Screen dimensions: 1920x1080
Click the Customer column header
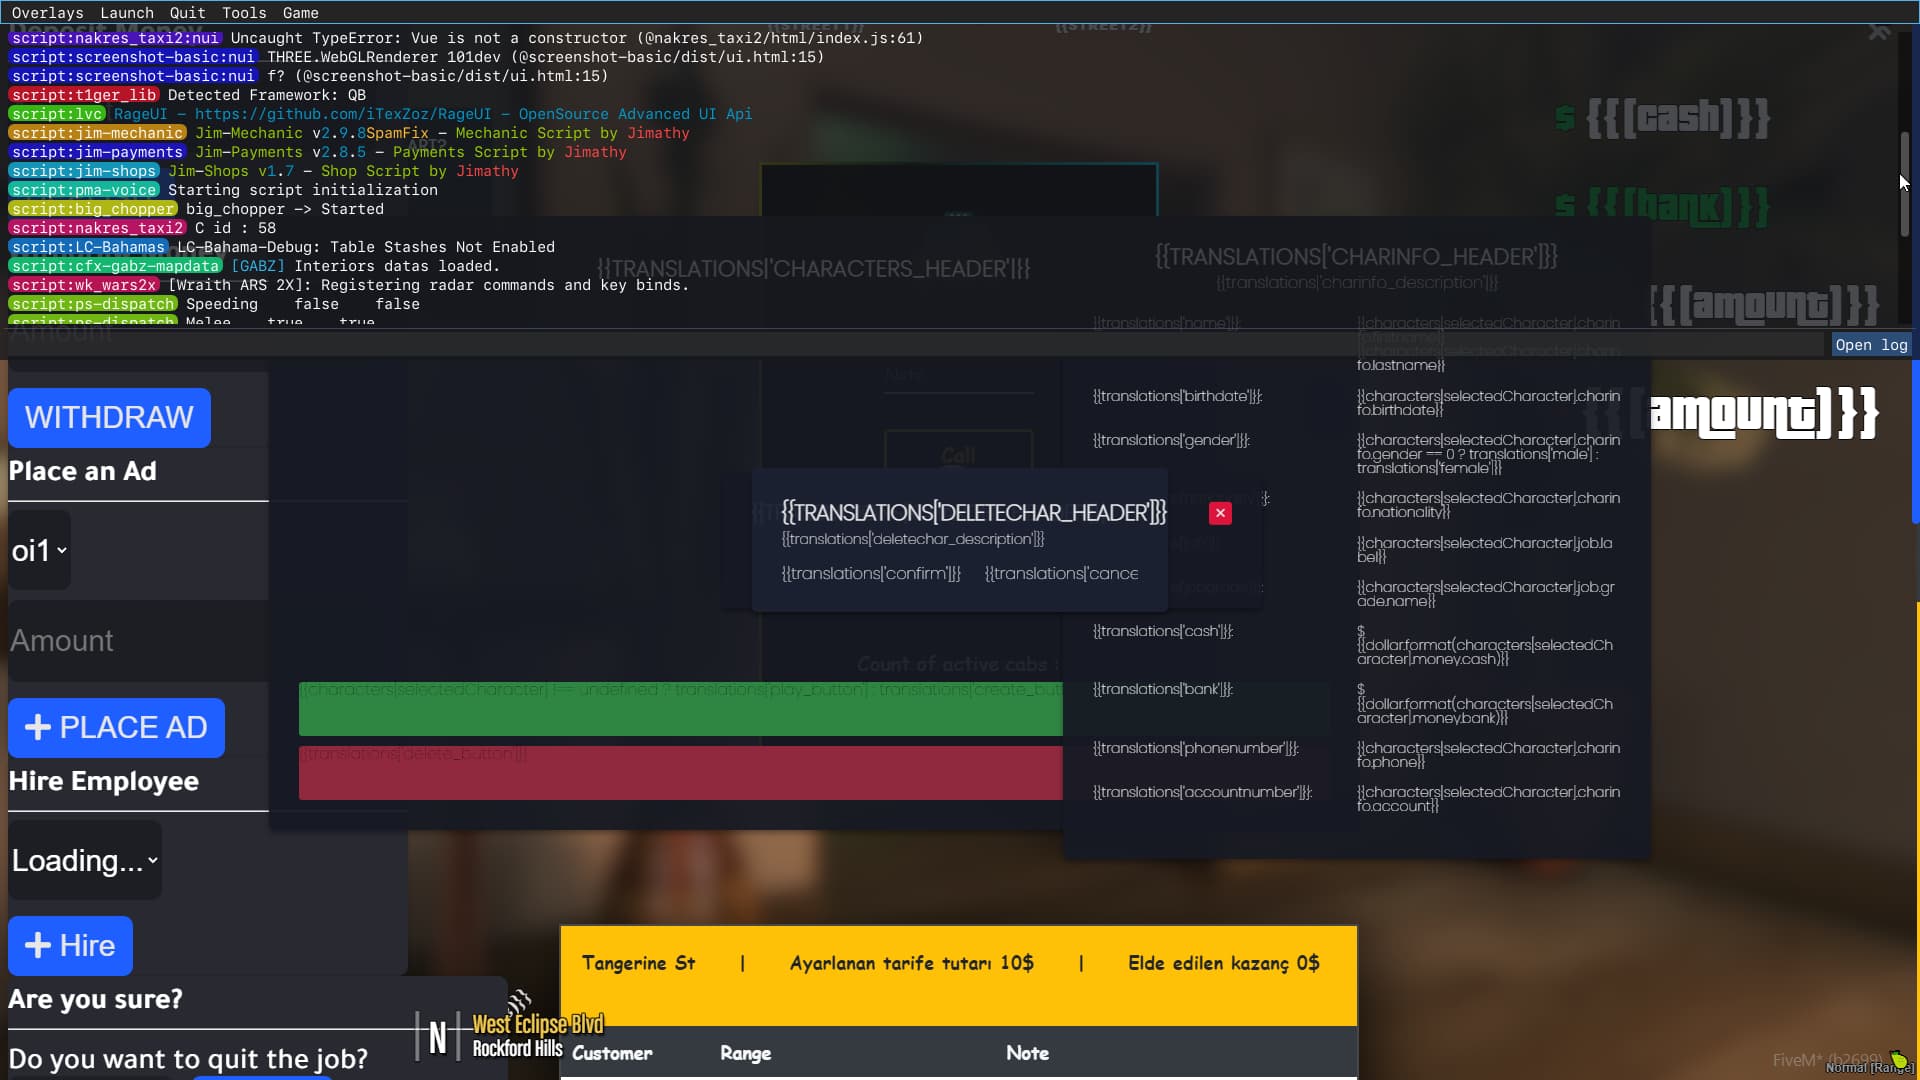tap(612, 1053)
